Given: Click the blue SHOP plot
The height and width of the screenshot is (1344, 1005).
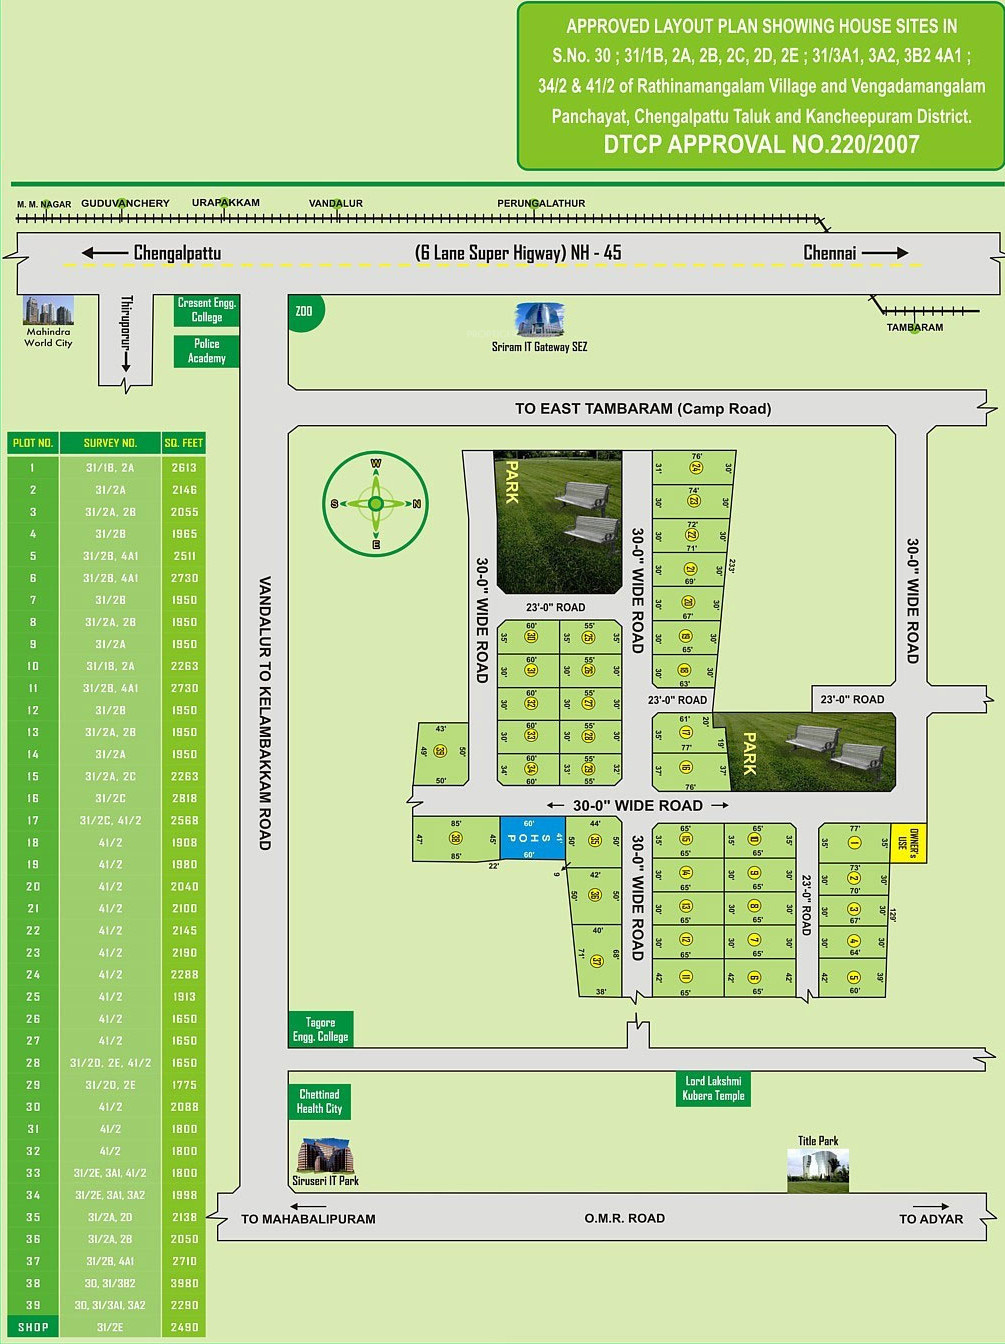Looking at the screenshot, I should [x=531, y=838].
